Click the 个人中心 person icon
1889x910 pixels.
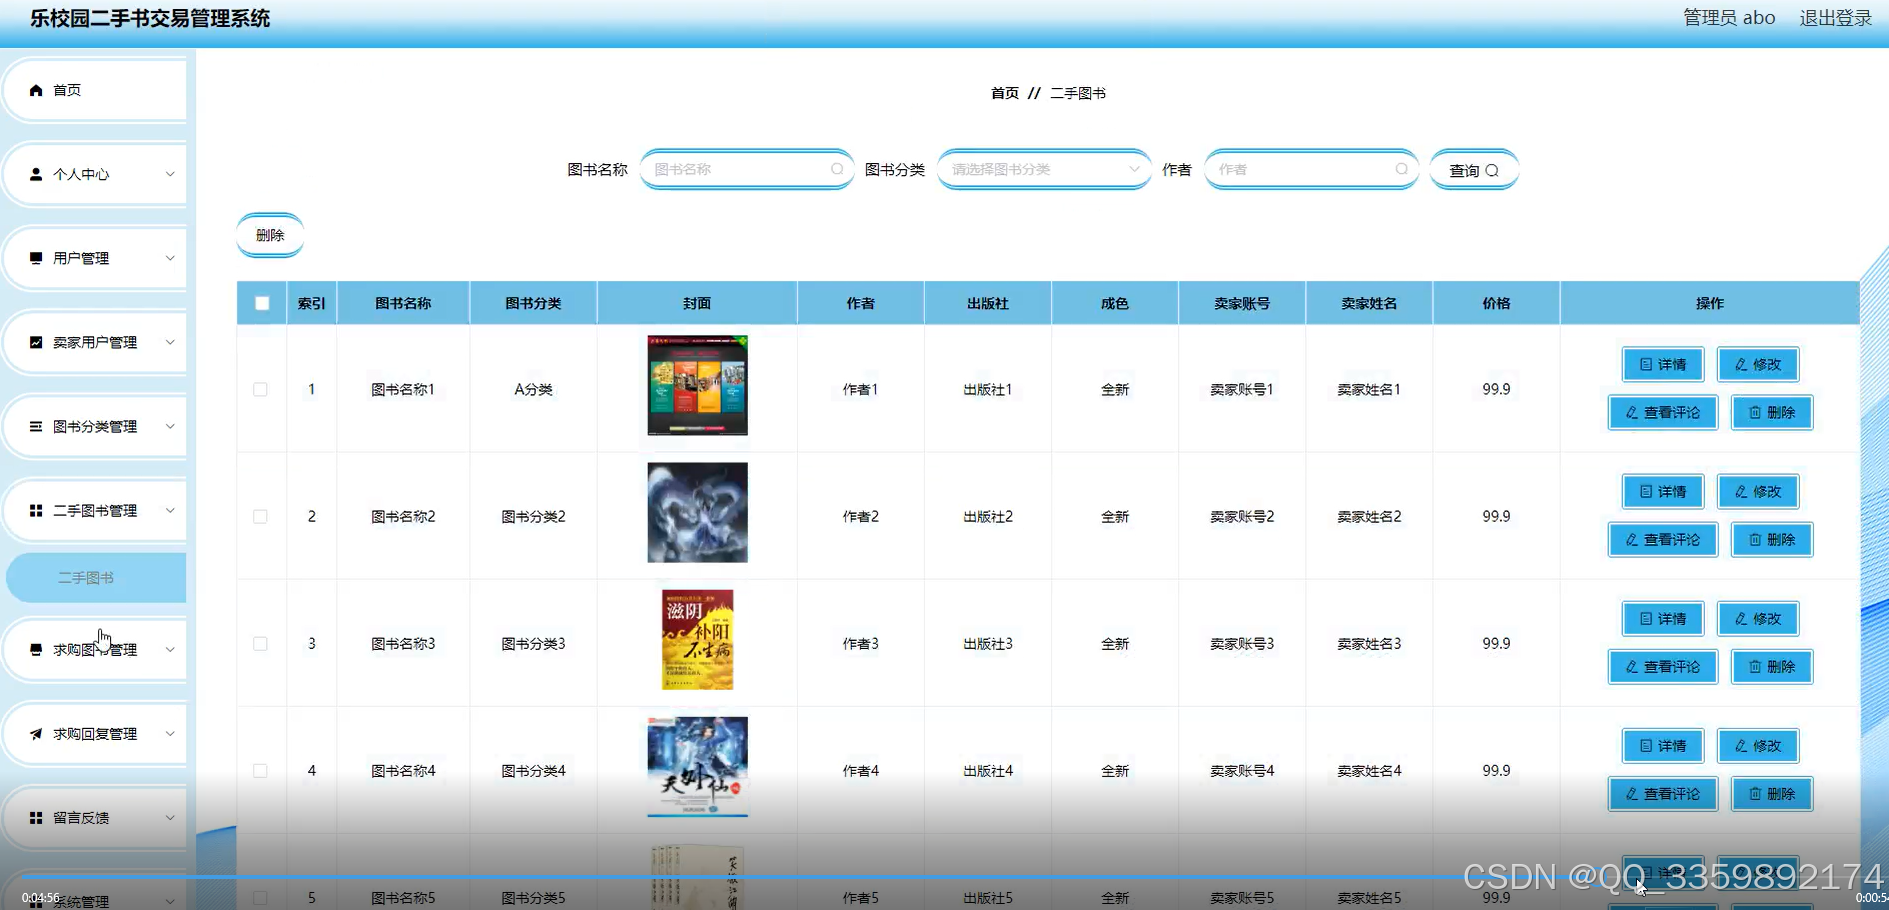coord(35,173)
